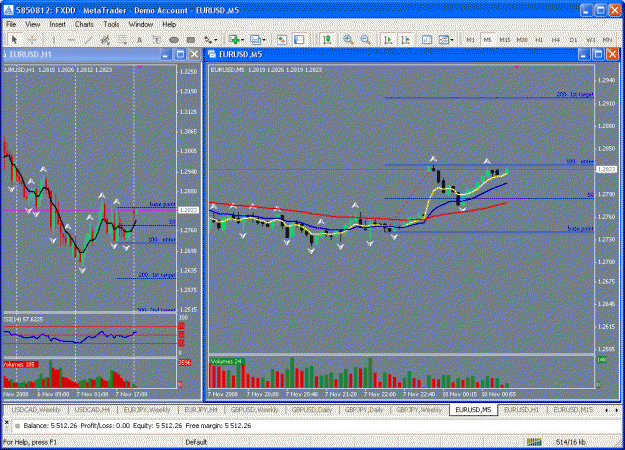Select the rectangle drawing tool
Image resolution: width=625 pixels, height=450 pixels.
[191, 39]
